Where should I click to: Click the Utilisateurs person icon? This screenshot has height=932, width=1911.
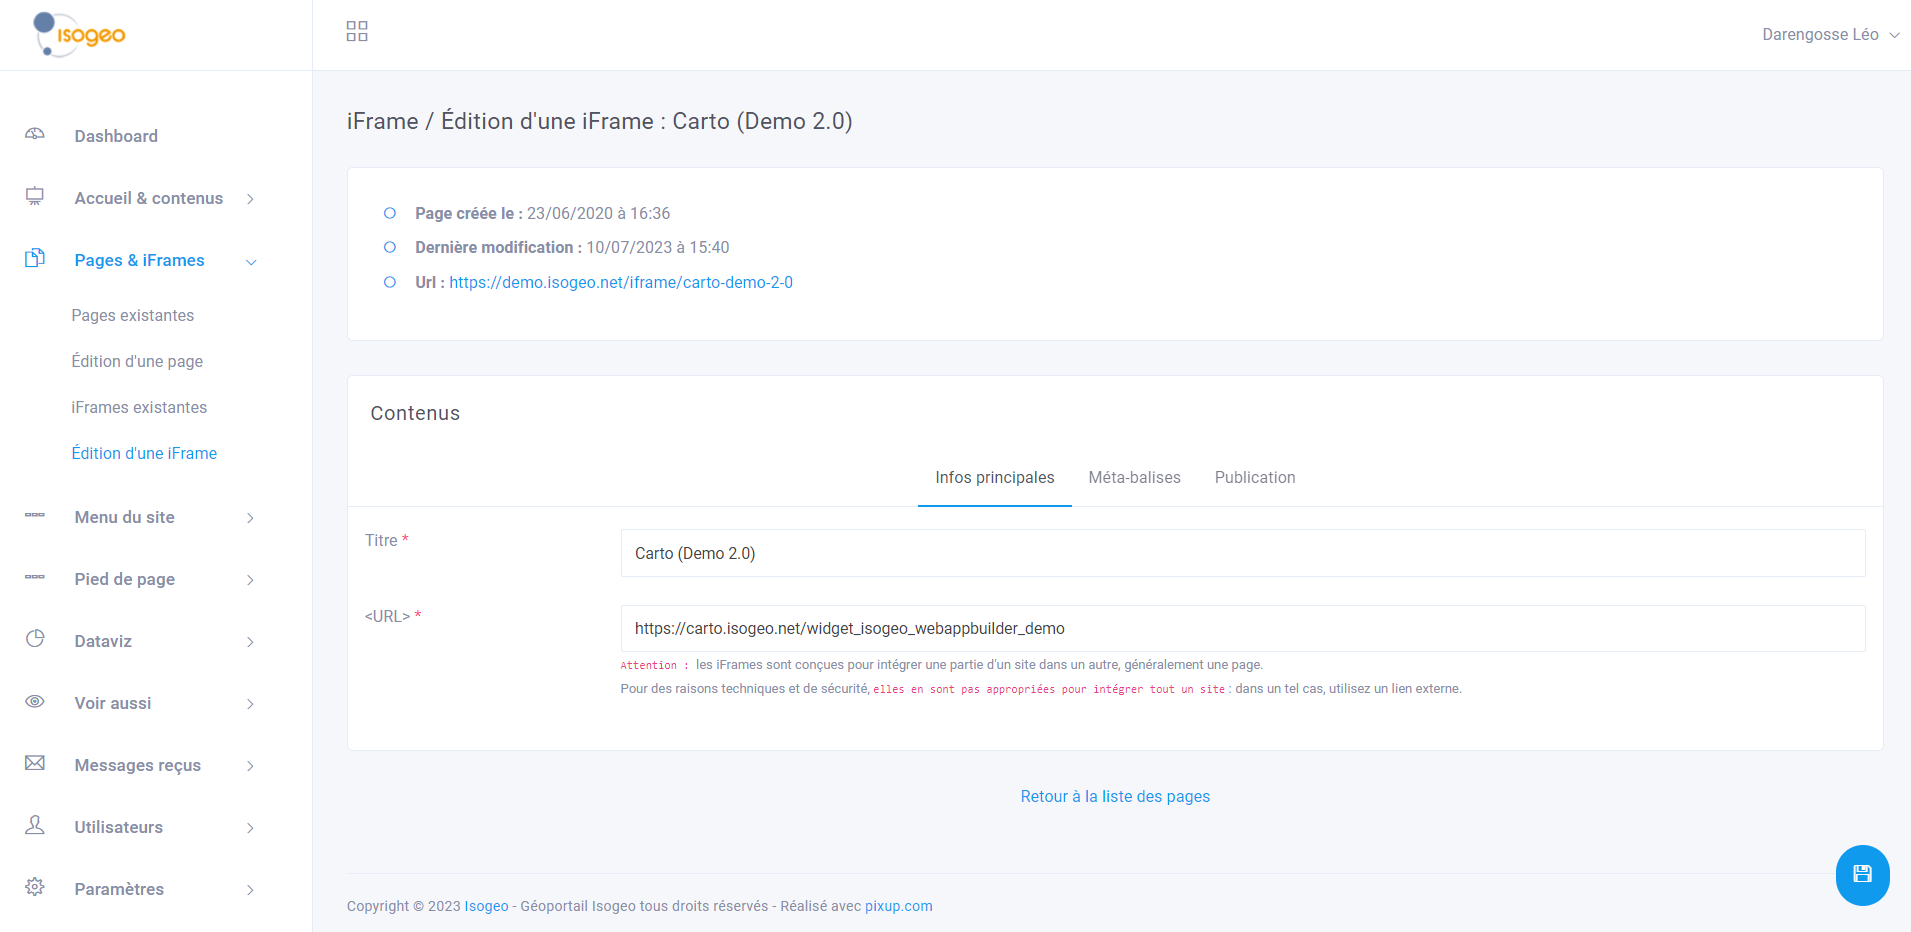pyautogui.click(x=35, y=825)
